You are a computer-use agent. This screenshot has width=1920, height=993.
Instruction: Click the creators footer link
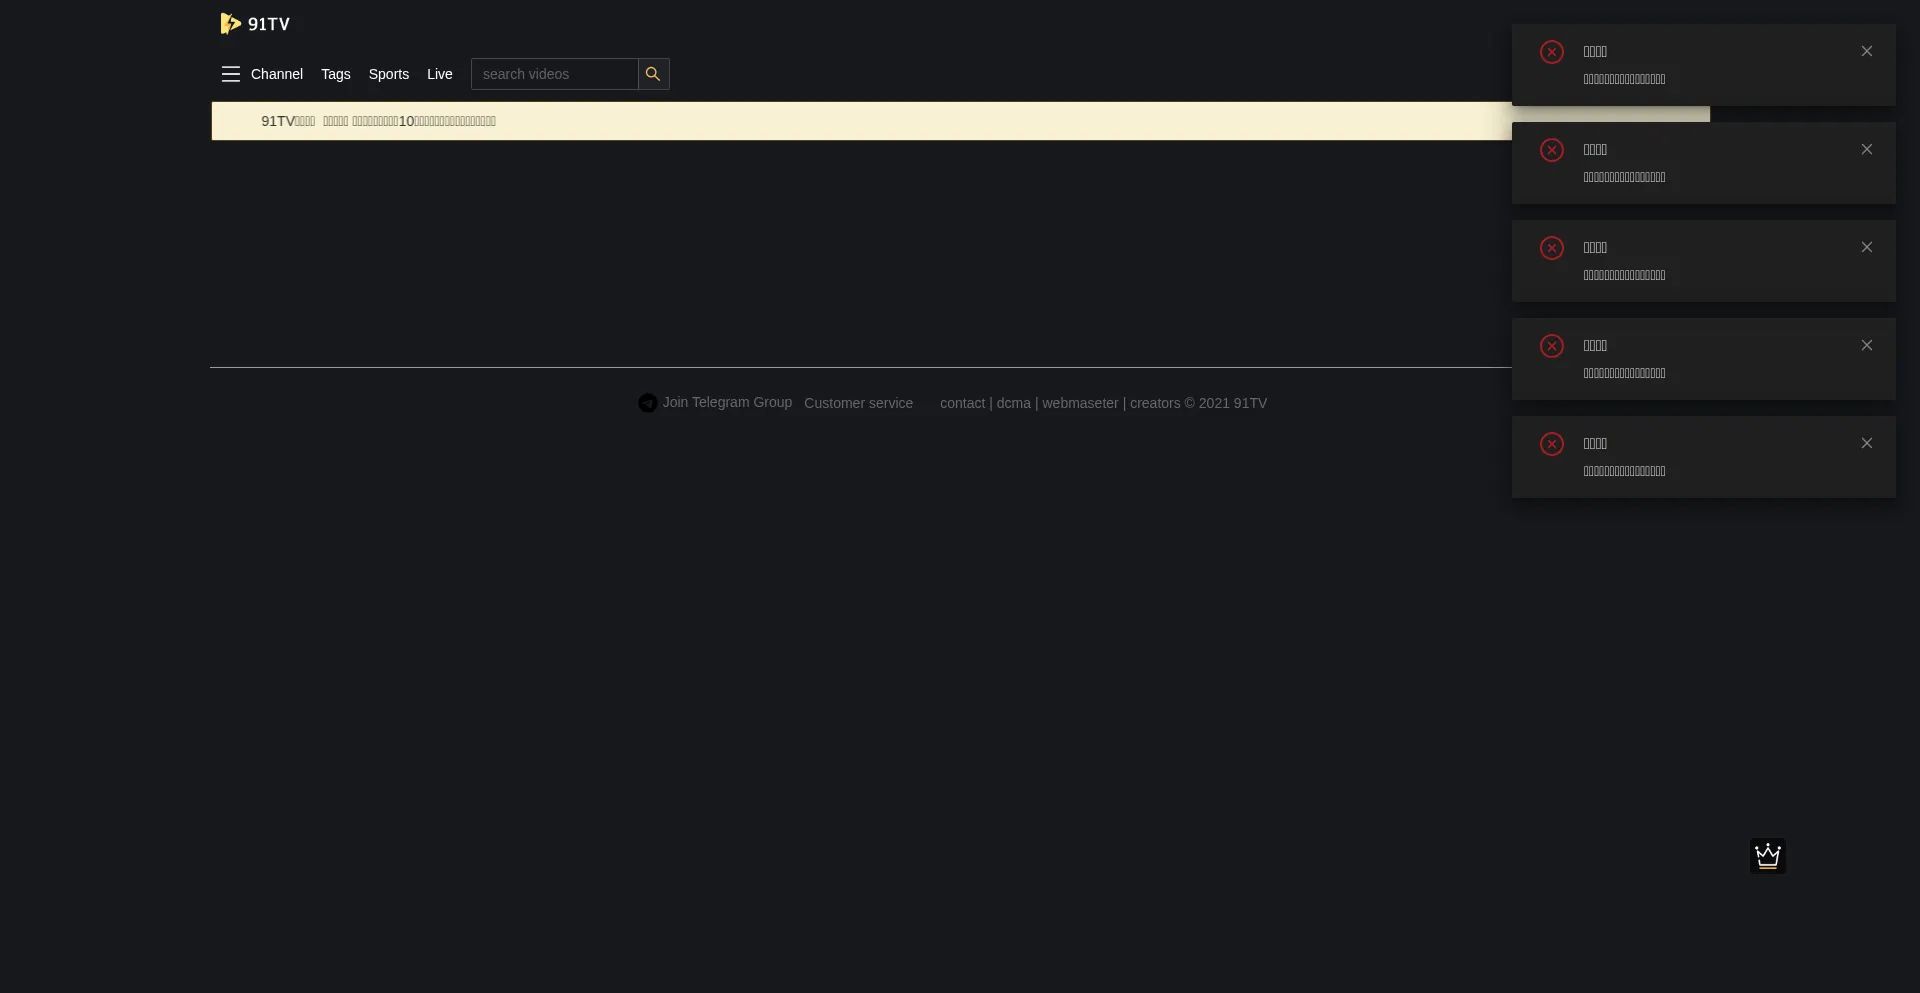point(1154,403)
